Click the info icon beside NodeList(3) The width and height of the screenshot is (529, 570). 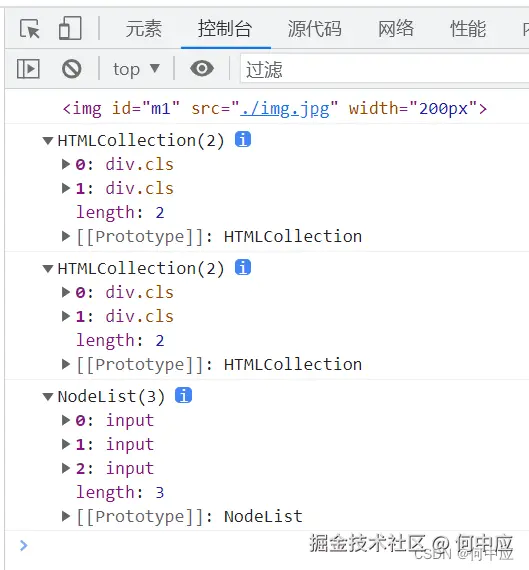pos(183,396)
